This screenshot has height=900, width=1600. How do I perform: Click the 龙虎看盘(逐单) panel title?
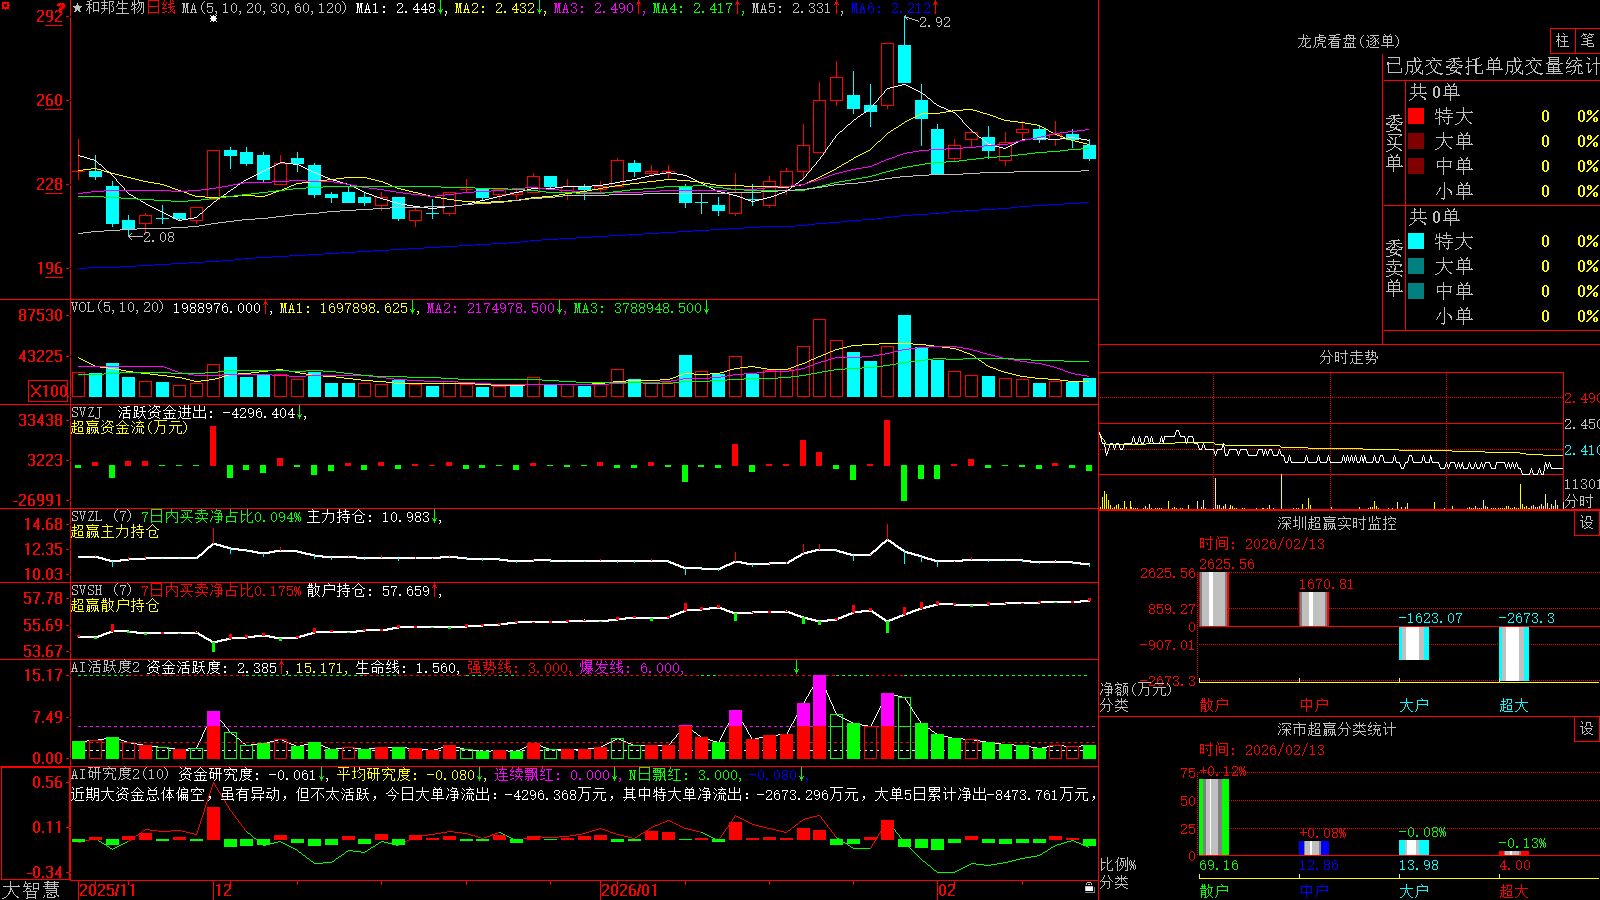[x=1348, y=41]
